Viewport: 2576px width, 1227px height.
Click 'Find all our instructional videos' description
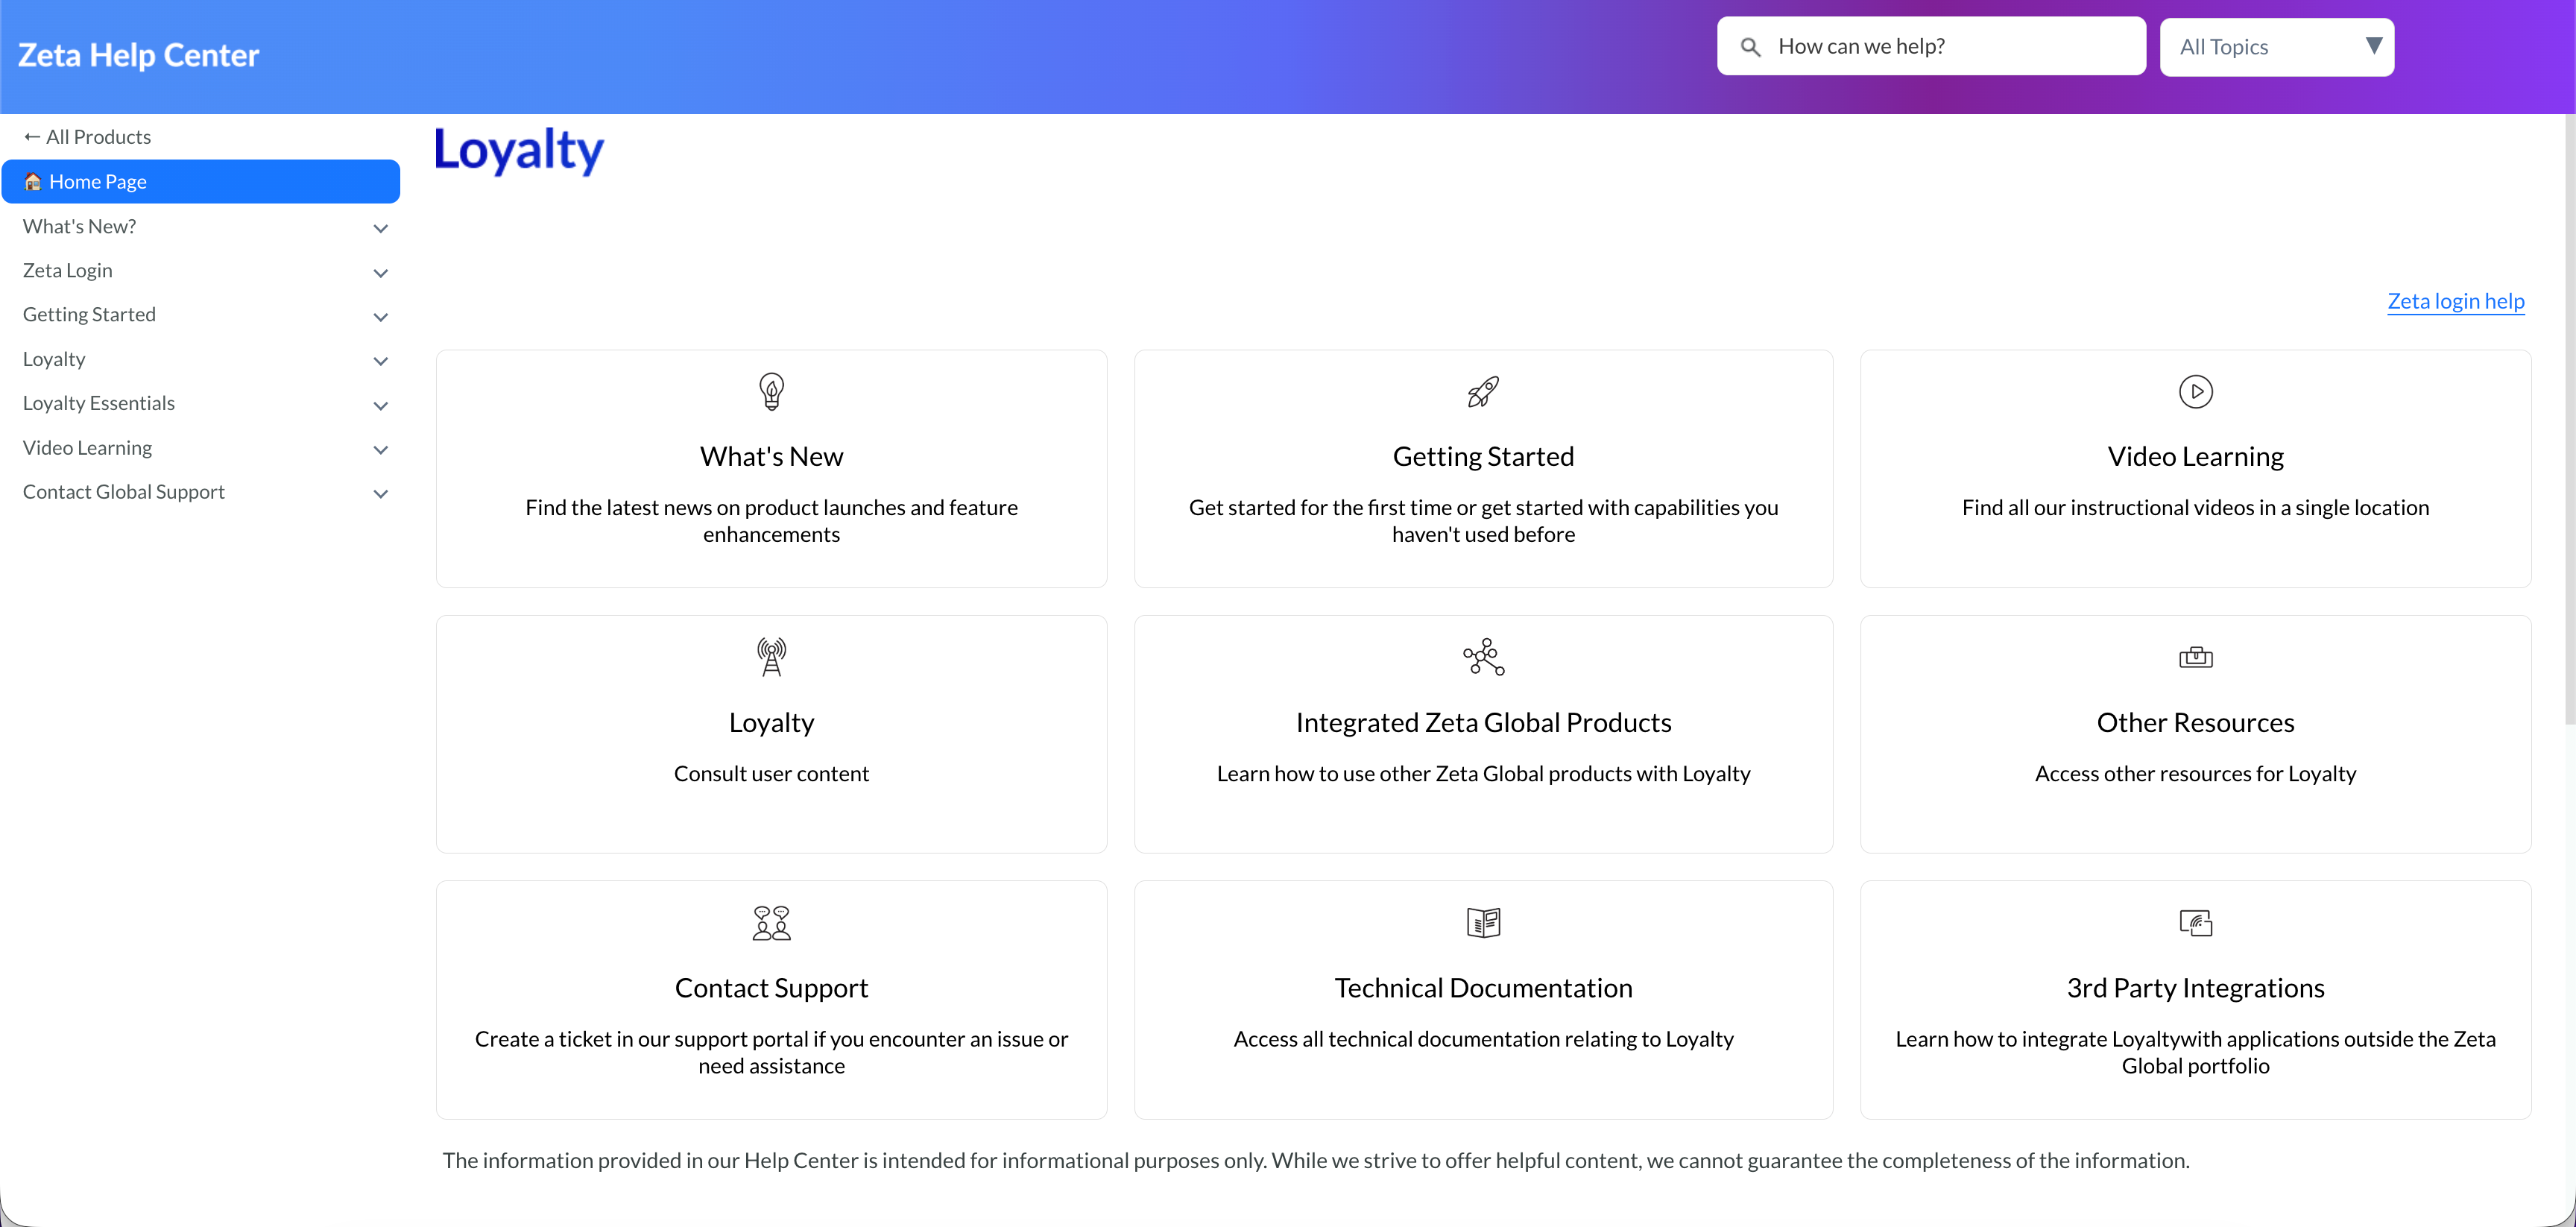[2195, 507]
